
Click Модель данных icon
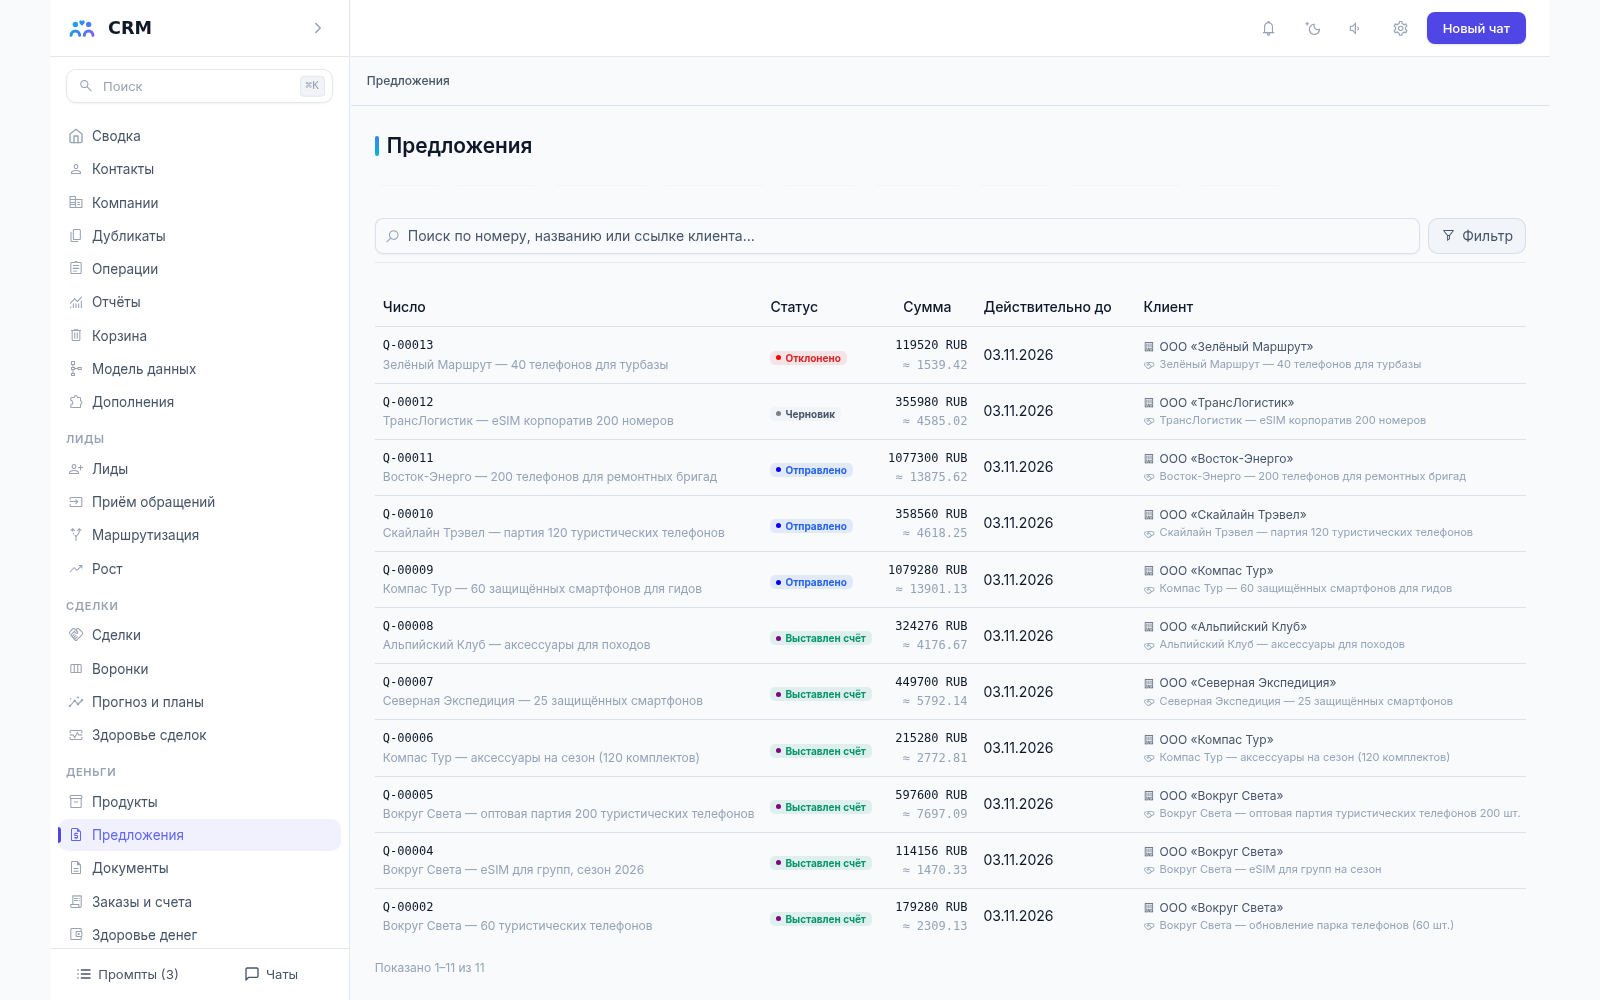tap(76, 368)
